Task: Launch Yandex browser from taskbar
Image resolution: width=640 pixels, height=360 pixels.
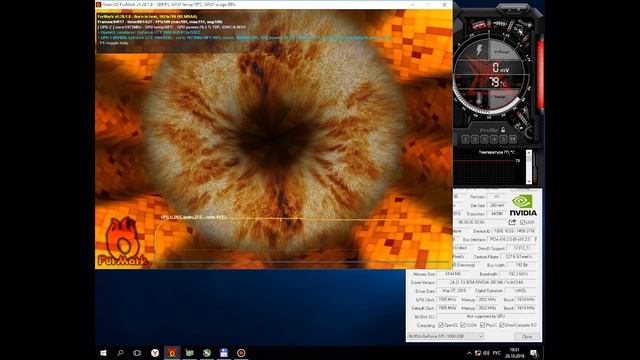Action: [155, 353]
